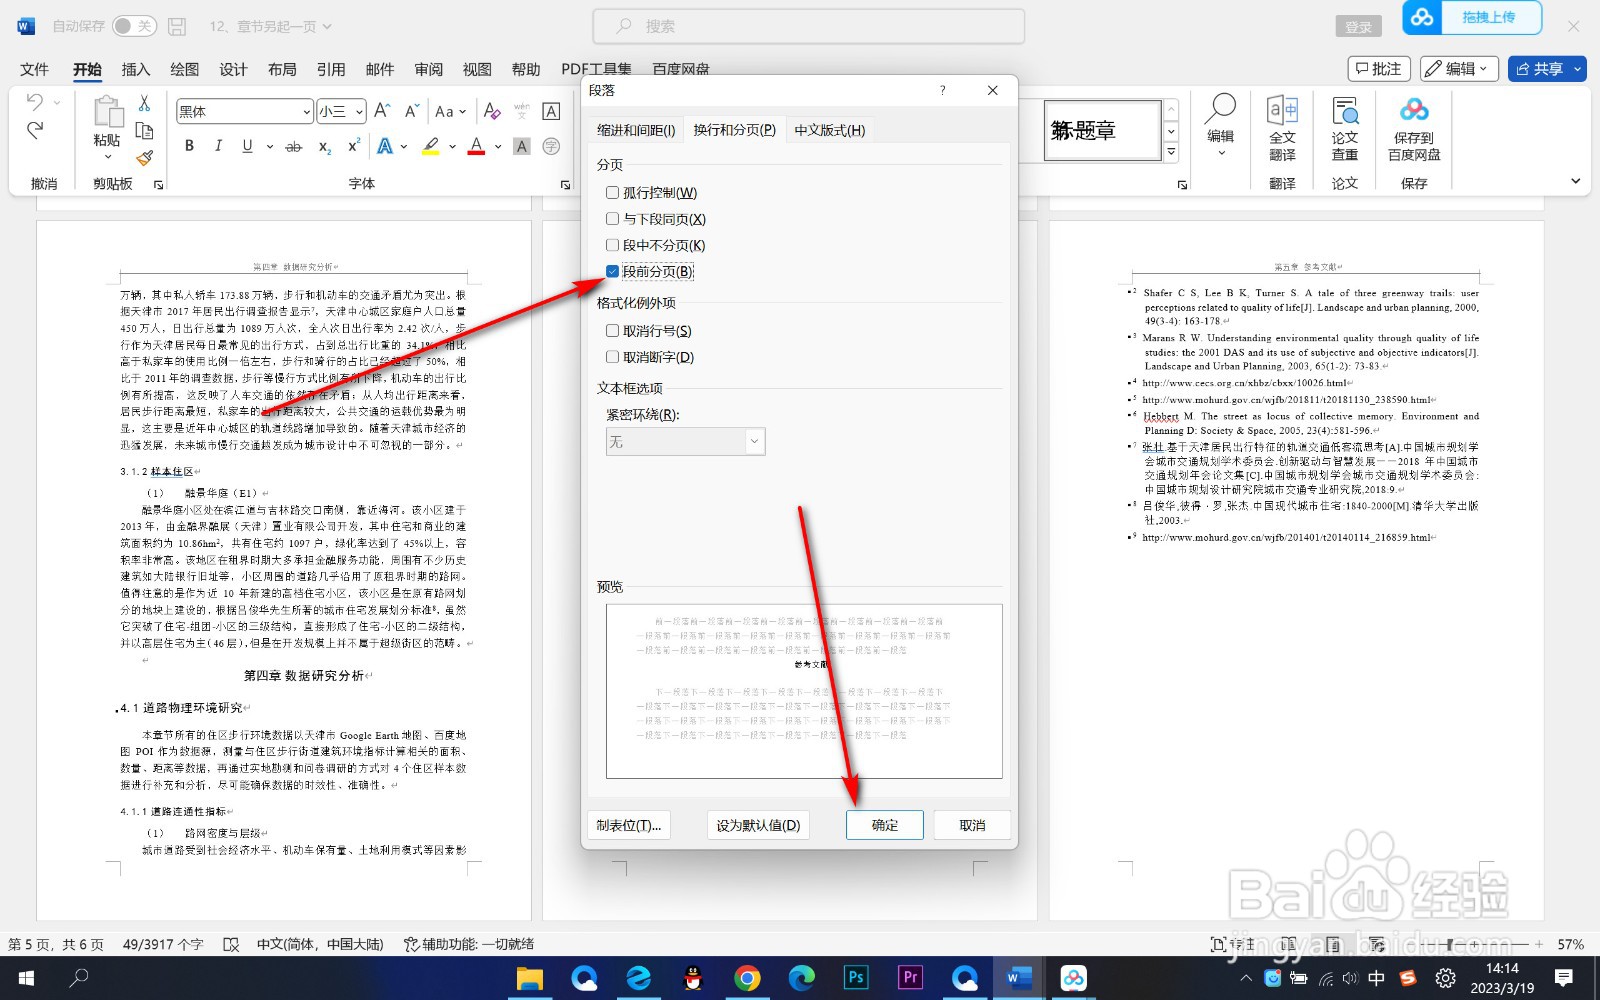Expand the underline style dropdown arrow
This screenshot has width=1600, height=1000.
[268, 146]
